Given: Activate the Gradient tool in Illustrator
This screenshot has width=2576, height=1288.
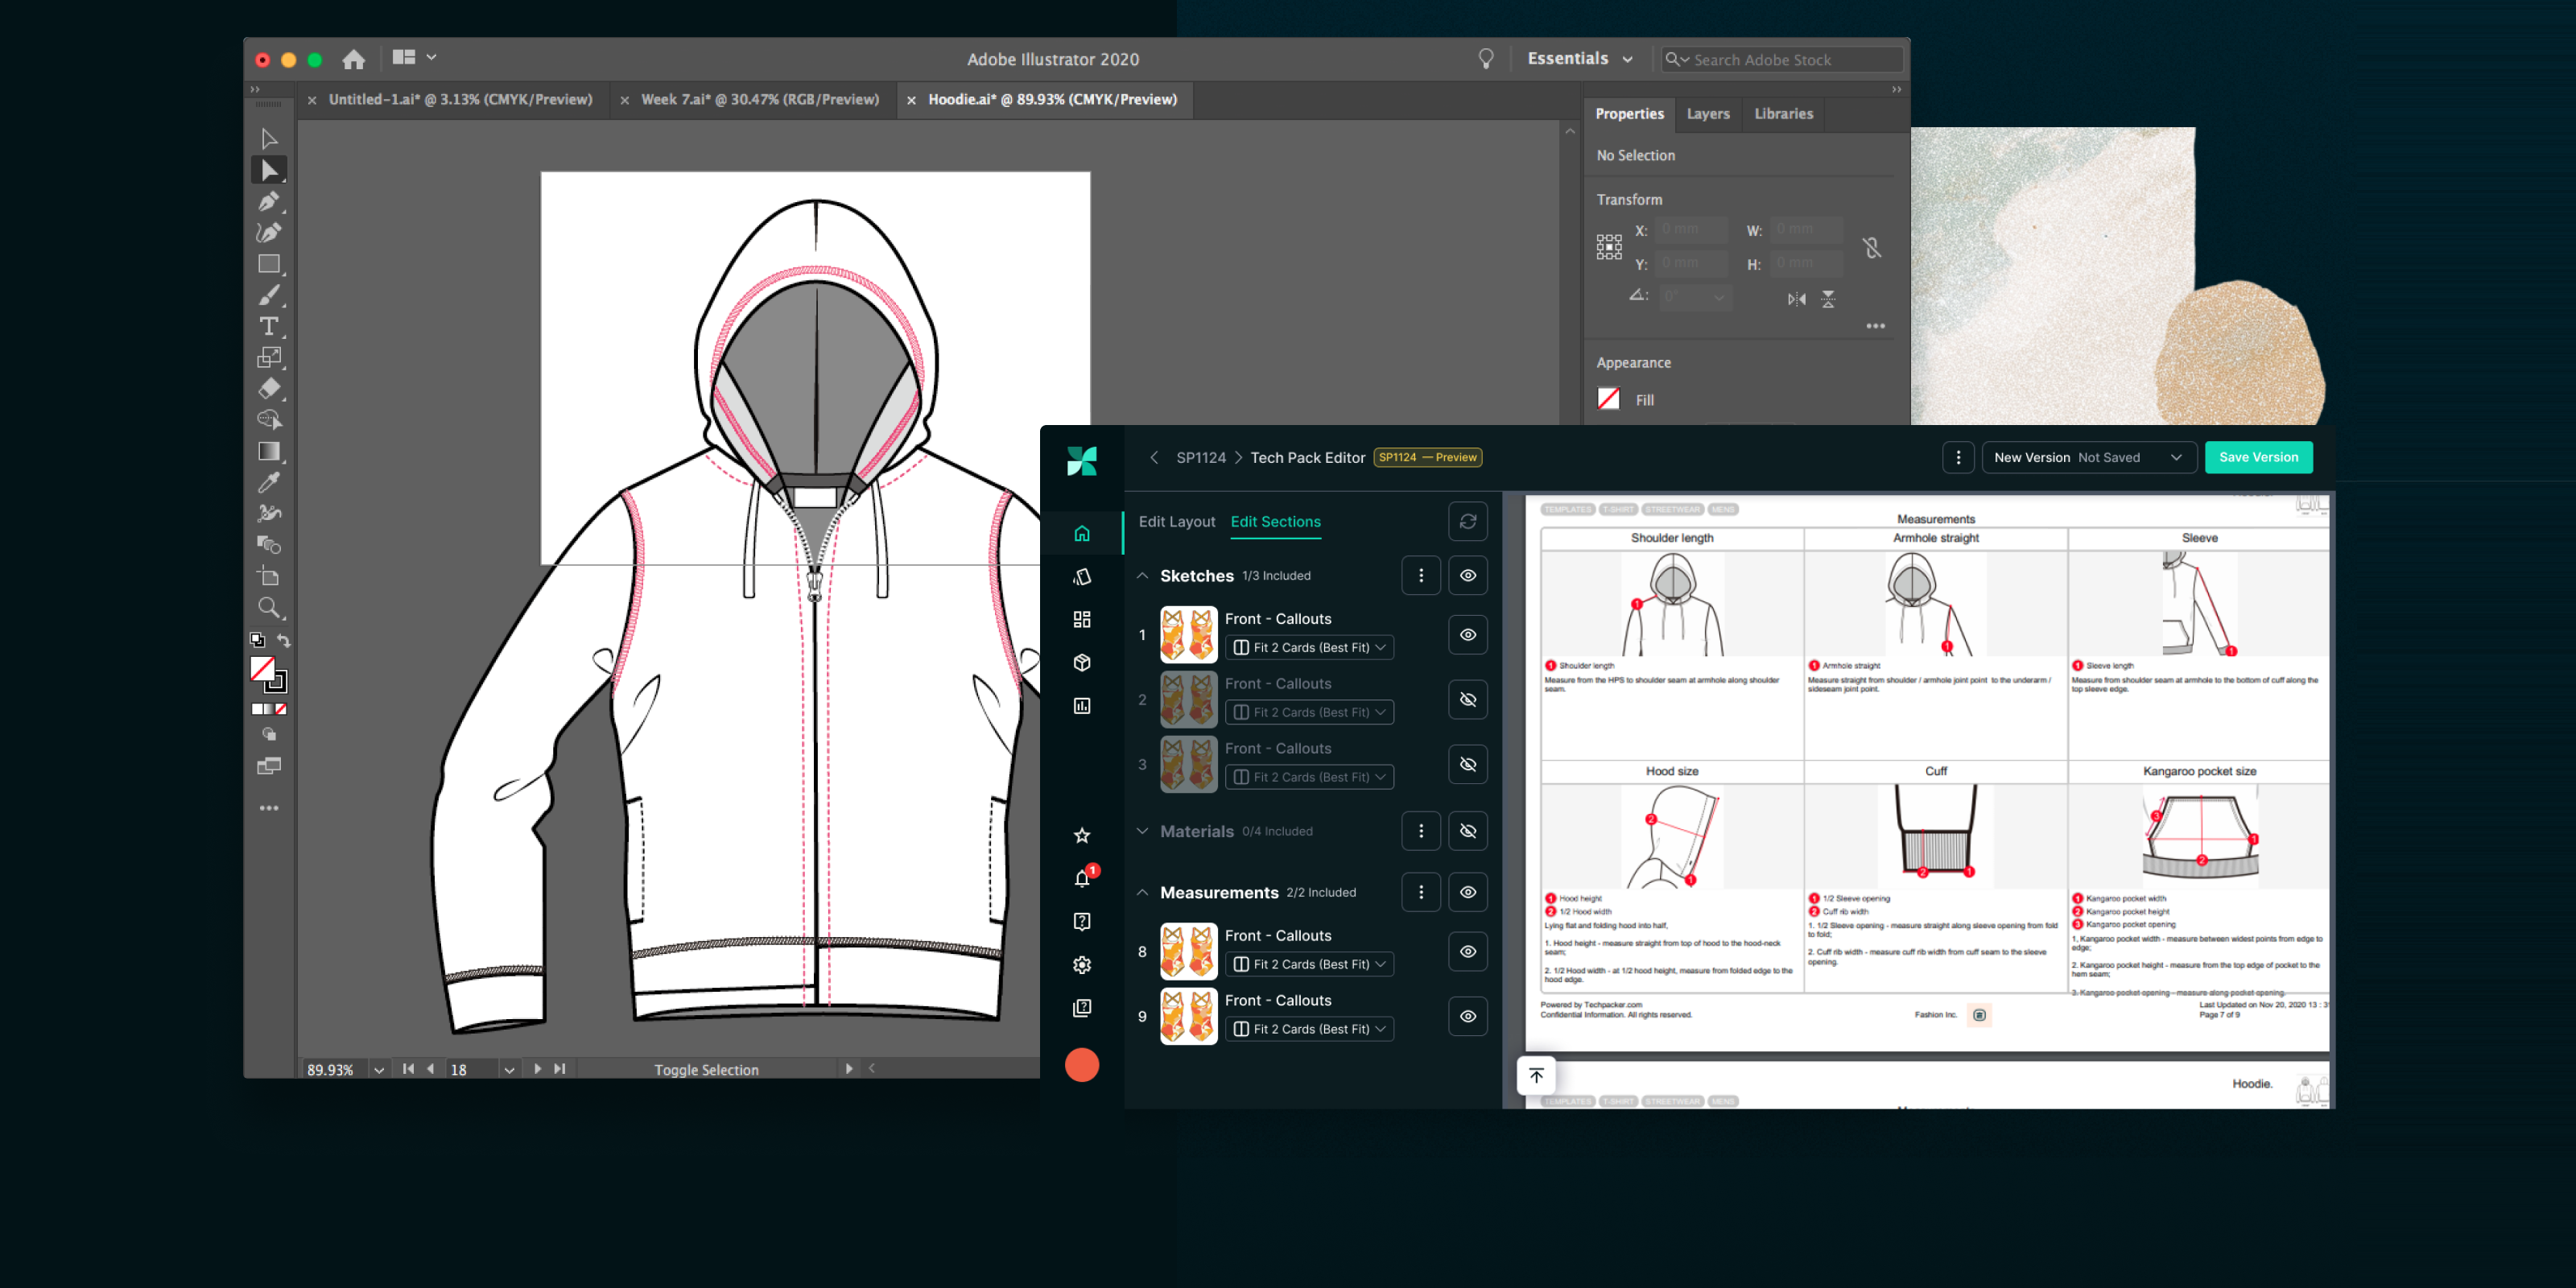Looking at the screenshot, I should pos(269,451).
